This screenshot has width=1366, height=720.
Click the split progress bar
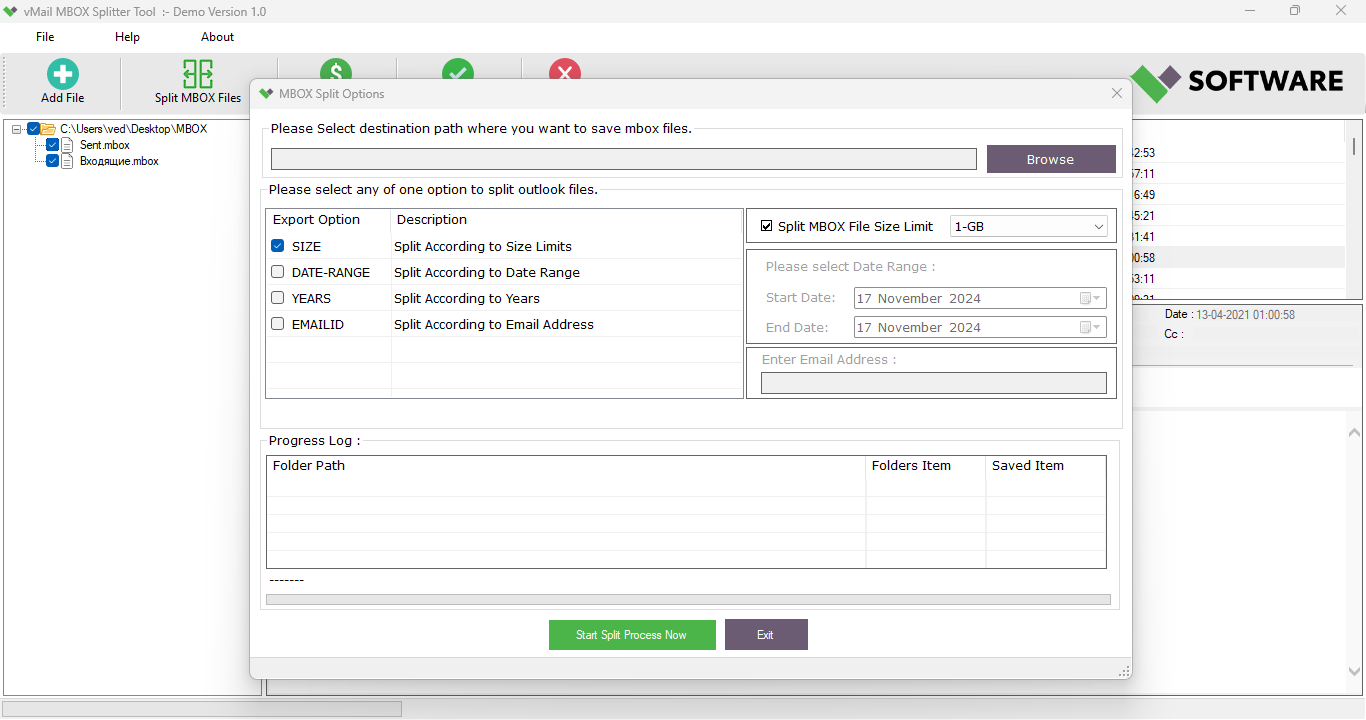coord(688,600)
